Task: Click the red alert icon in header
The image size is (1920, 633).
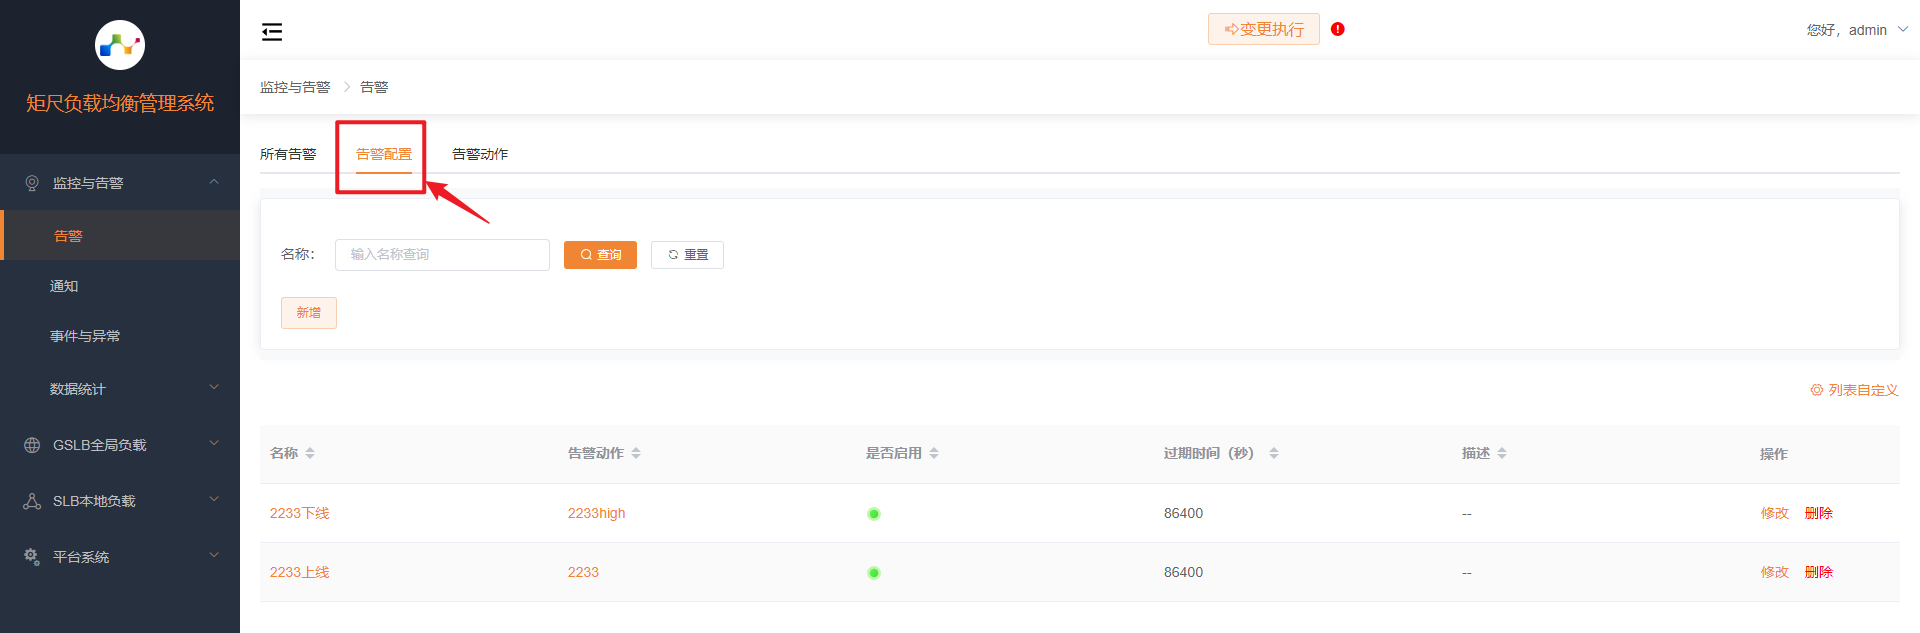Action: point(1338,29)
